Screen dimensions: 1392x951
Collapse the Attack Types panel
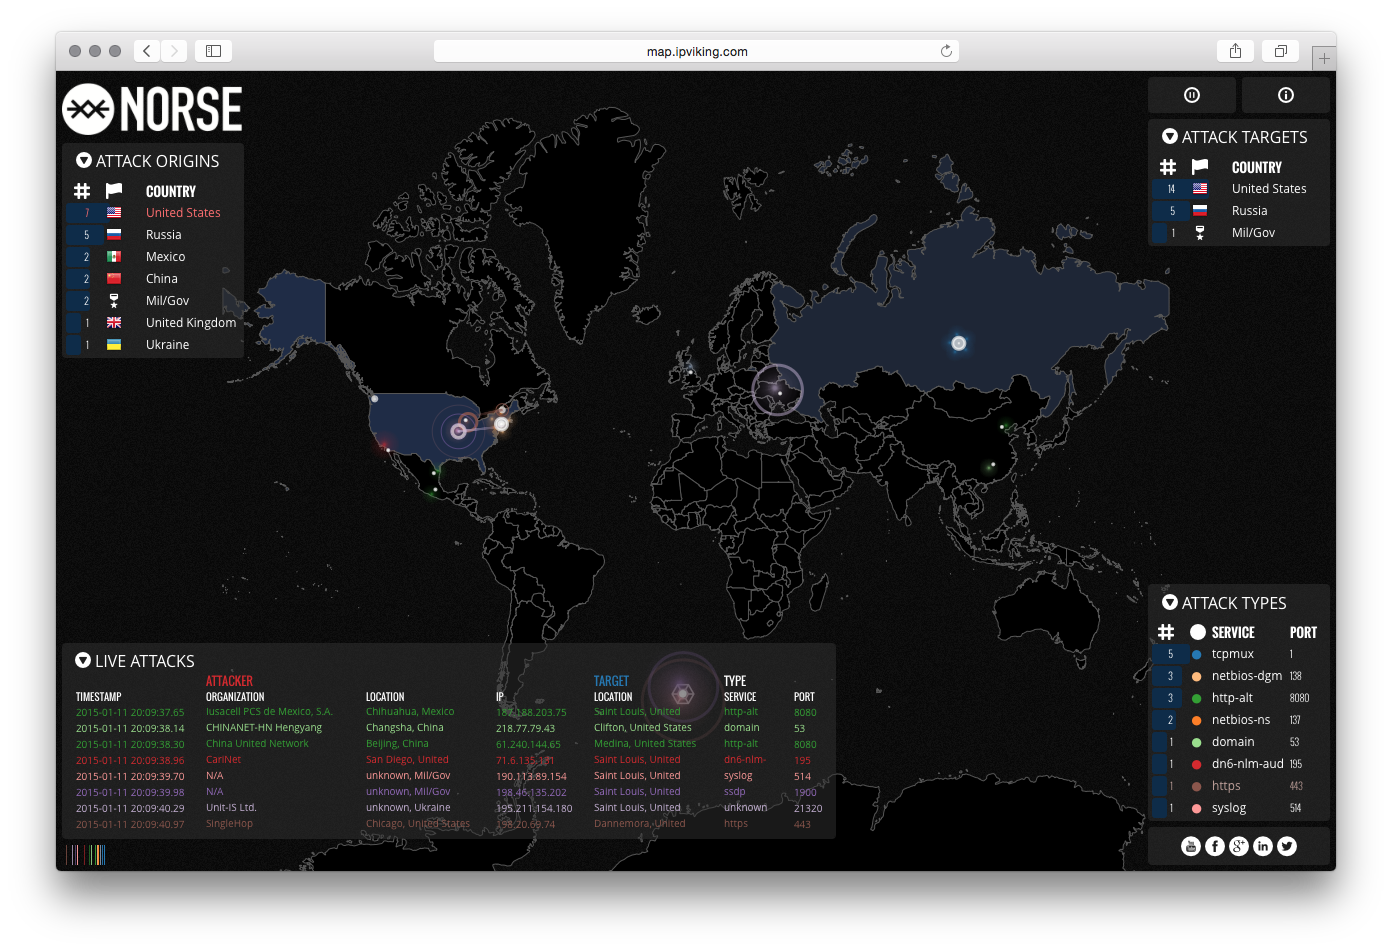[1170, 603]
